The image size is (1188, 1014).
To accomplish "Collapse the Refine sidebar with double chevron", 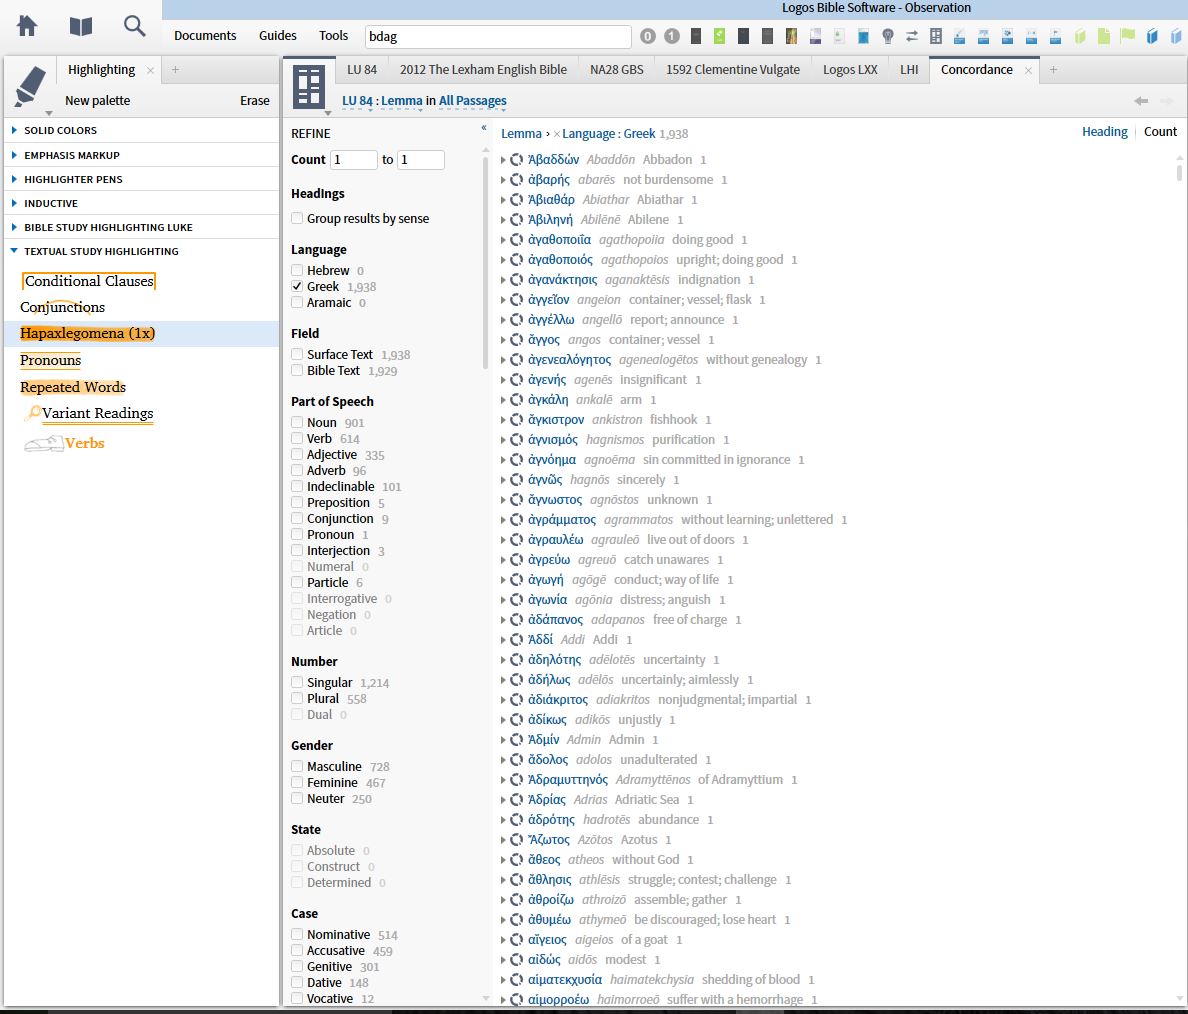I will (x=483, y=127).
